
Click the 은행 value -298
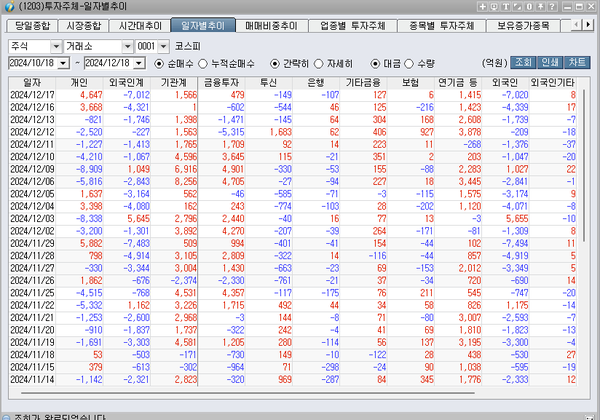click(x=330, y=367)
